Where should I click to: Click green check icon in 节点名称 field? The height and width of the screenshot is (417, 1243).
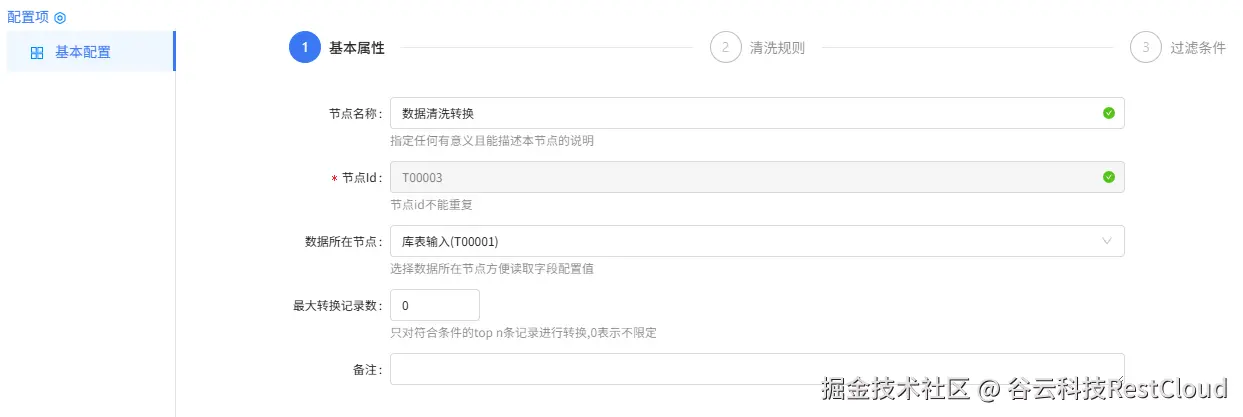tap(1108, 113)
